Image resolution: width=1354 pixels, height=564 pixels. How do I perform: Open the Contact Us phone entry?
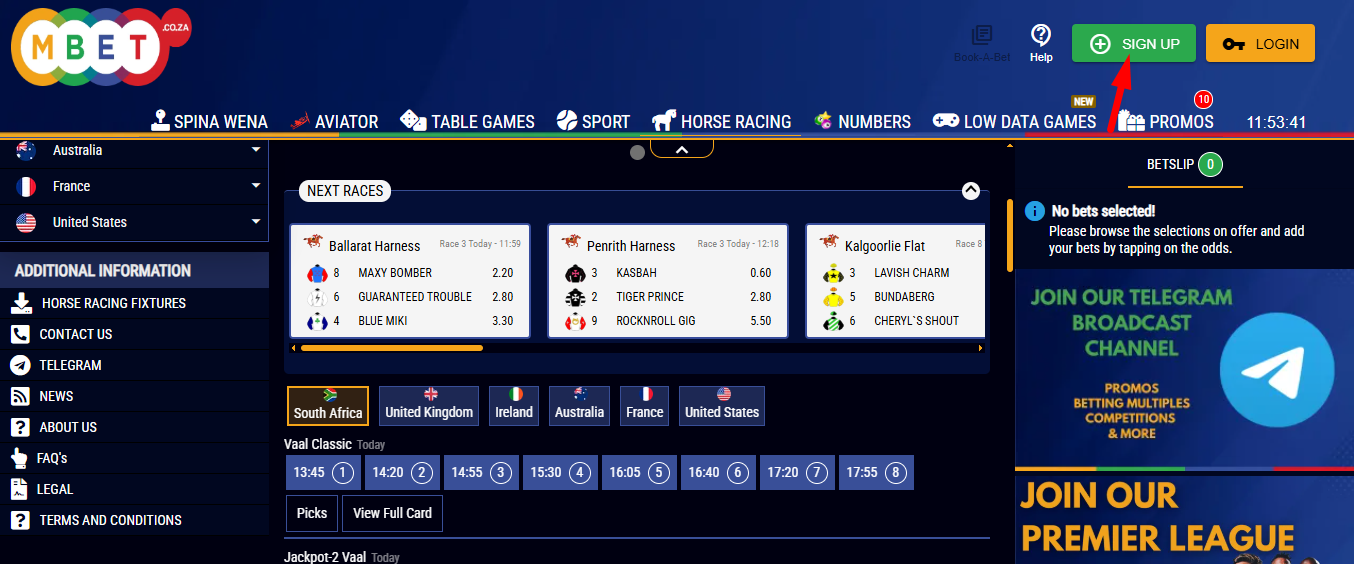coord(75,334)
